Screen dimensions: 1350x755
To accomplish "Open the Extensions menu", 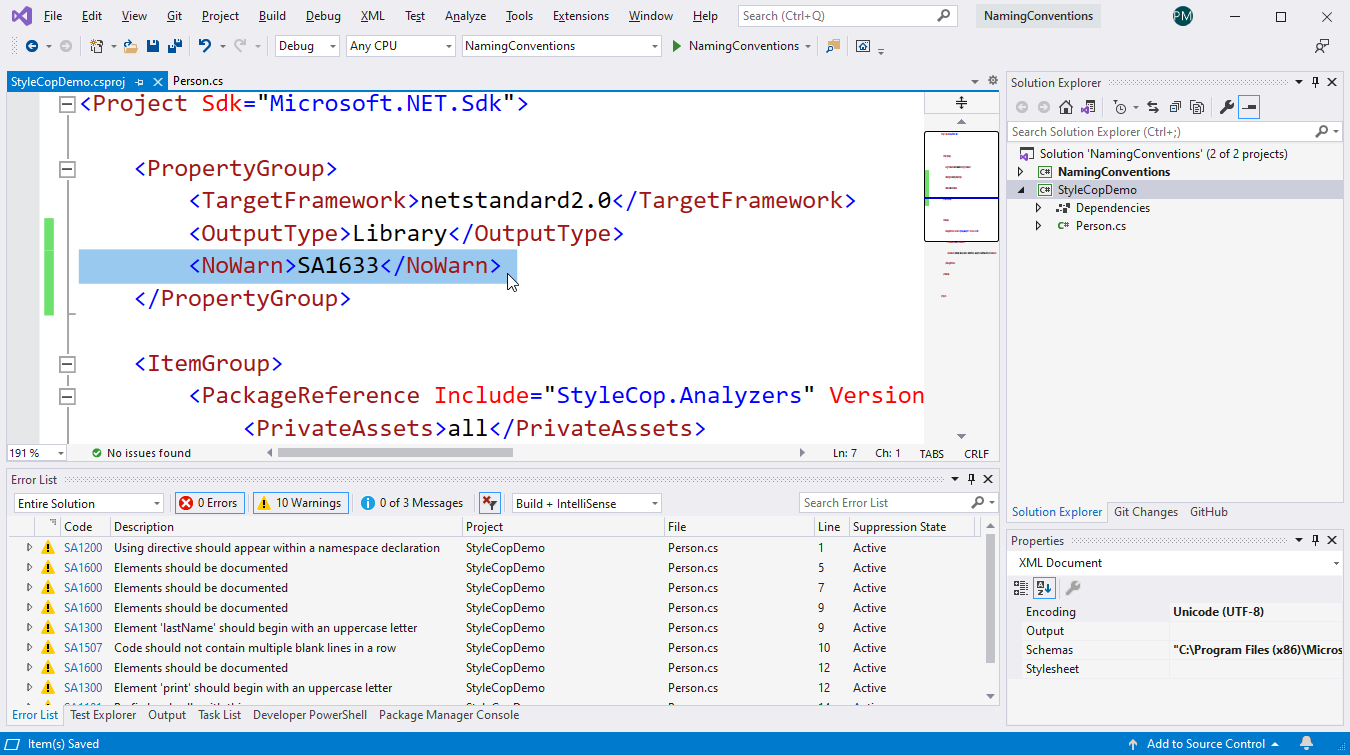I will point(581,16).
